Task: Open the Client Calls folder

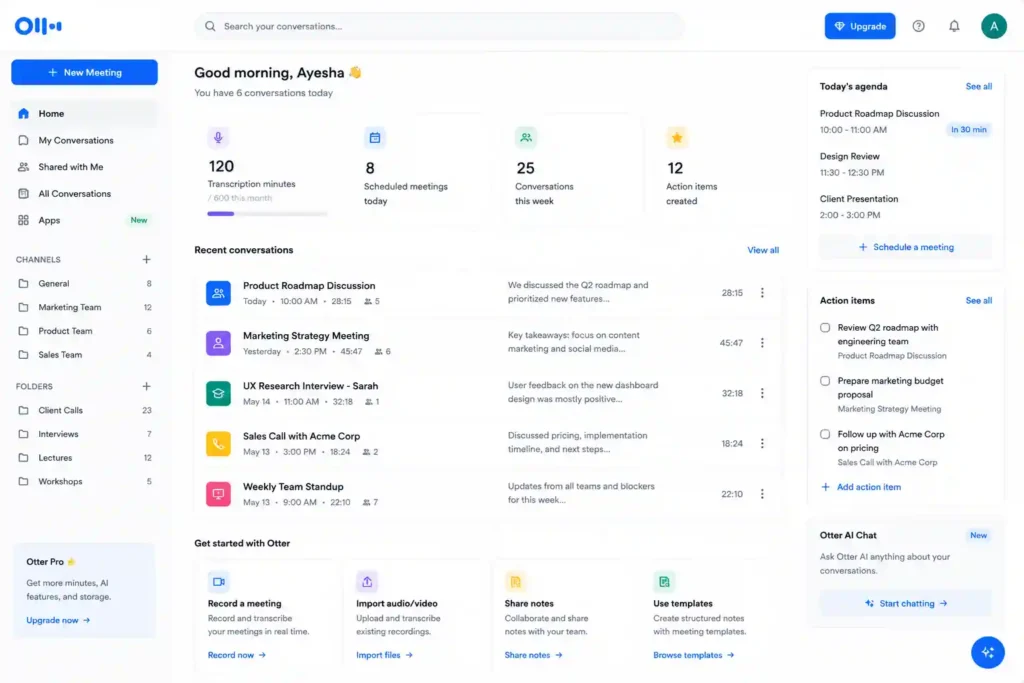Action: [x=84, y=410]
